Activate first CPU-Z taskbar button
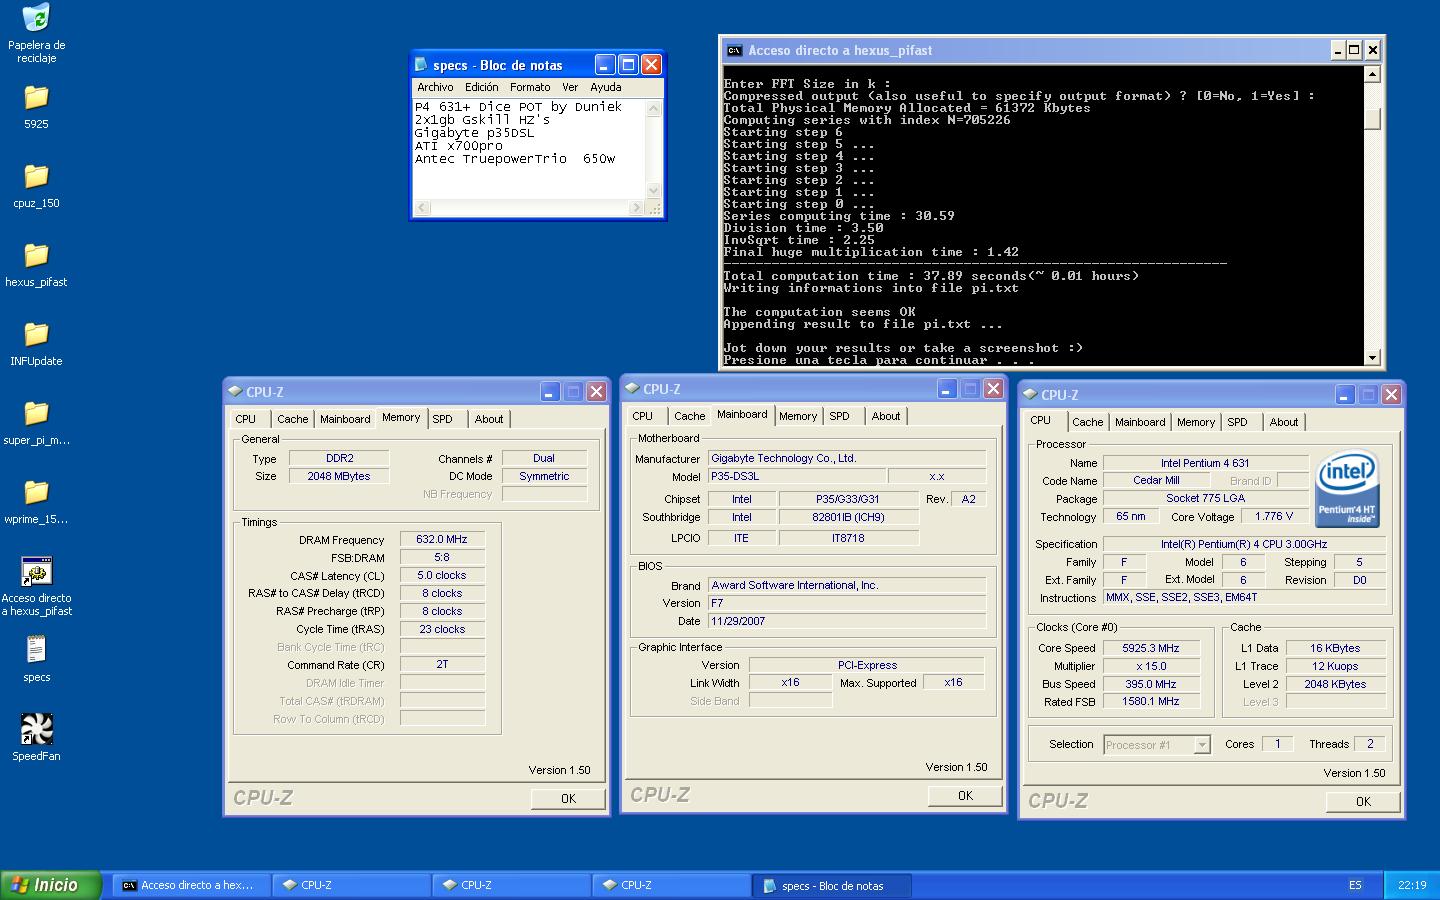The height and width of the screenshot is (900, 1440). 351,885
